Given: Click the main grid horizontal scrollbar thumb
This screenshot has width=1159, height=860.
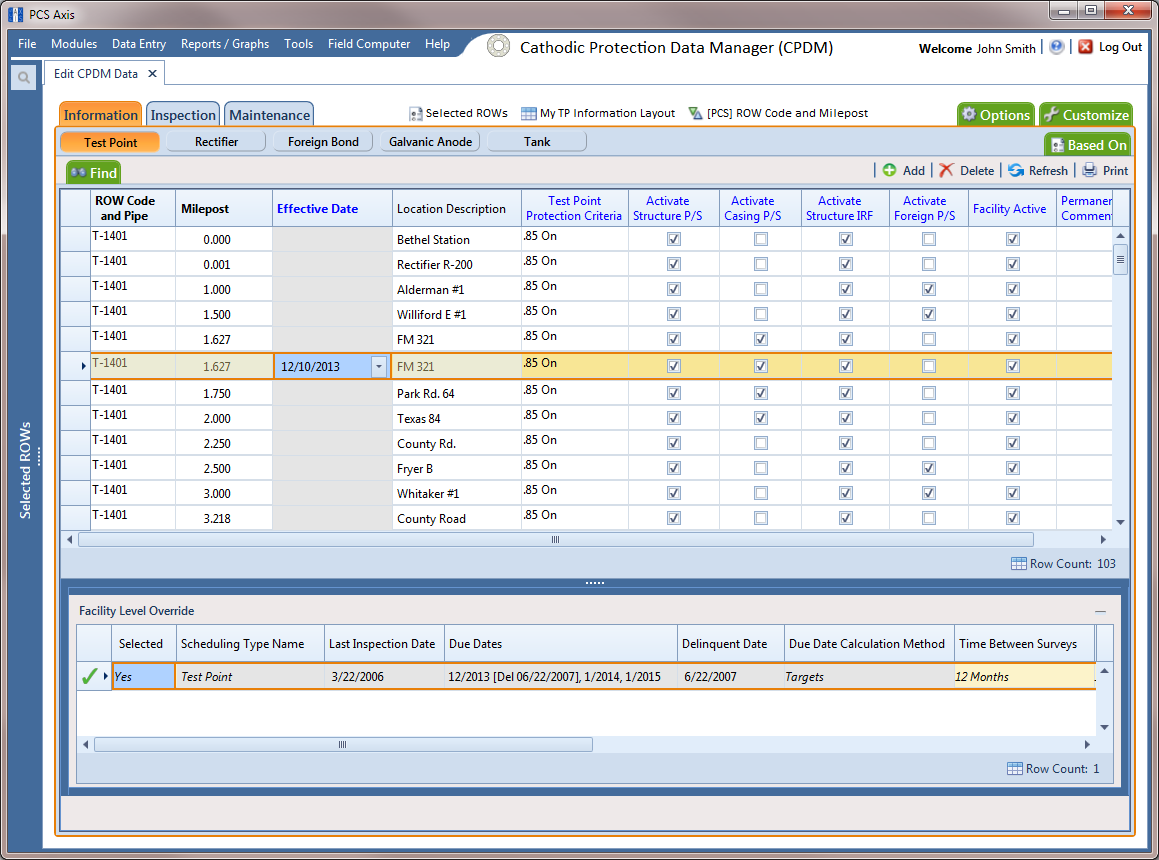Looking at the screenshot, I should (x=555, y=540).
